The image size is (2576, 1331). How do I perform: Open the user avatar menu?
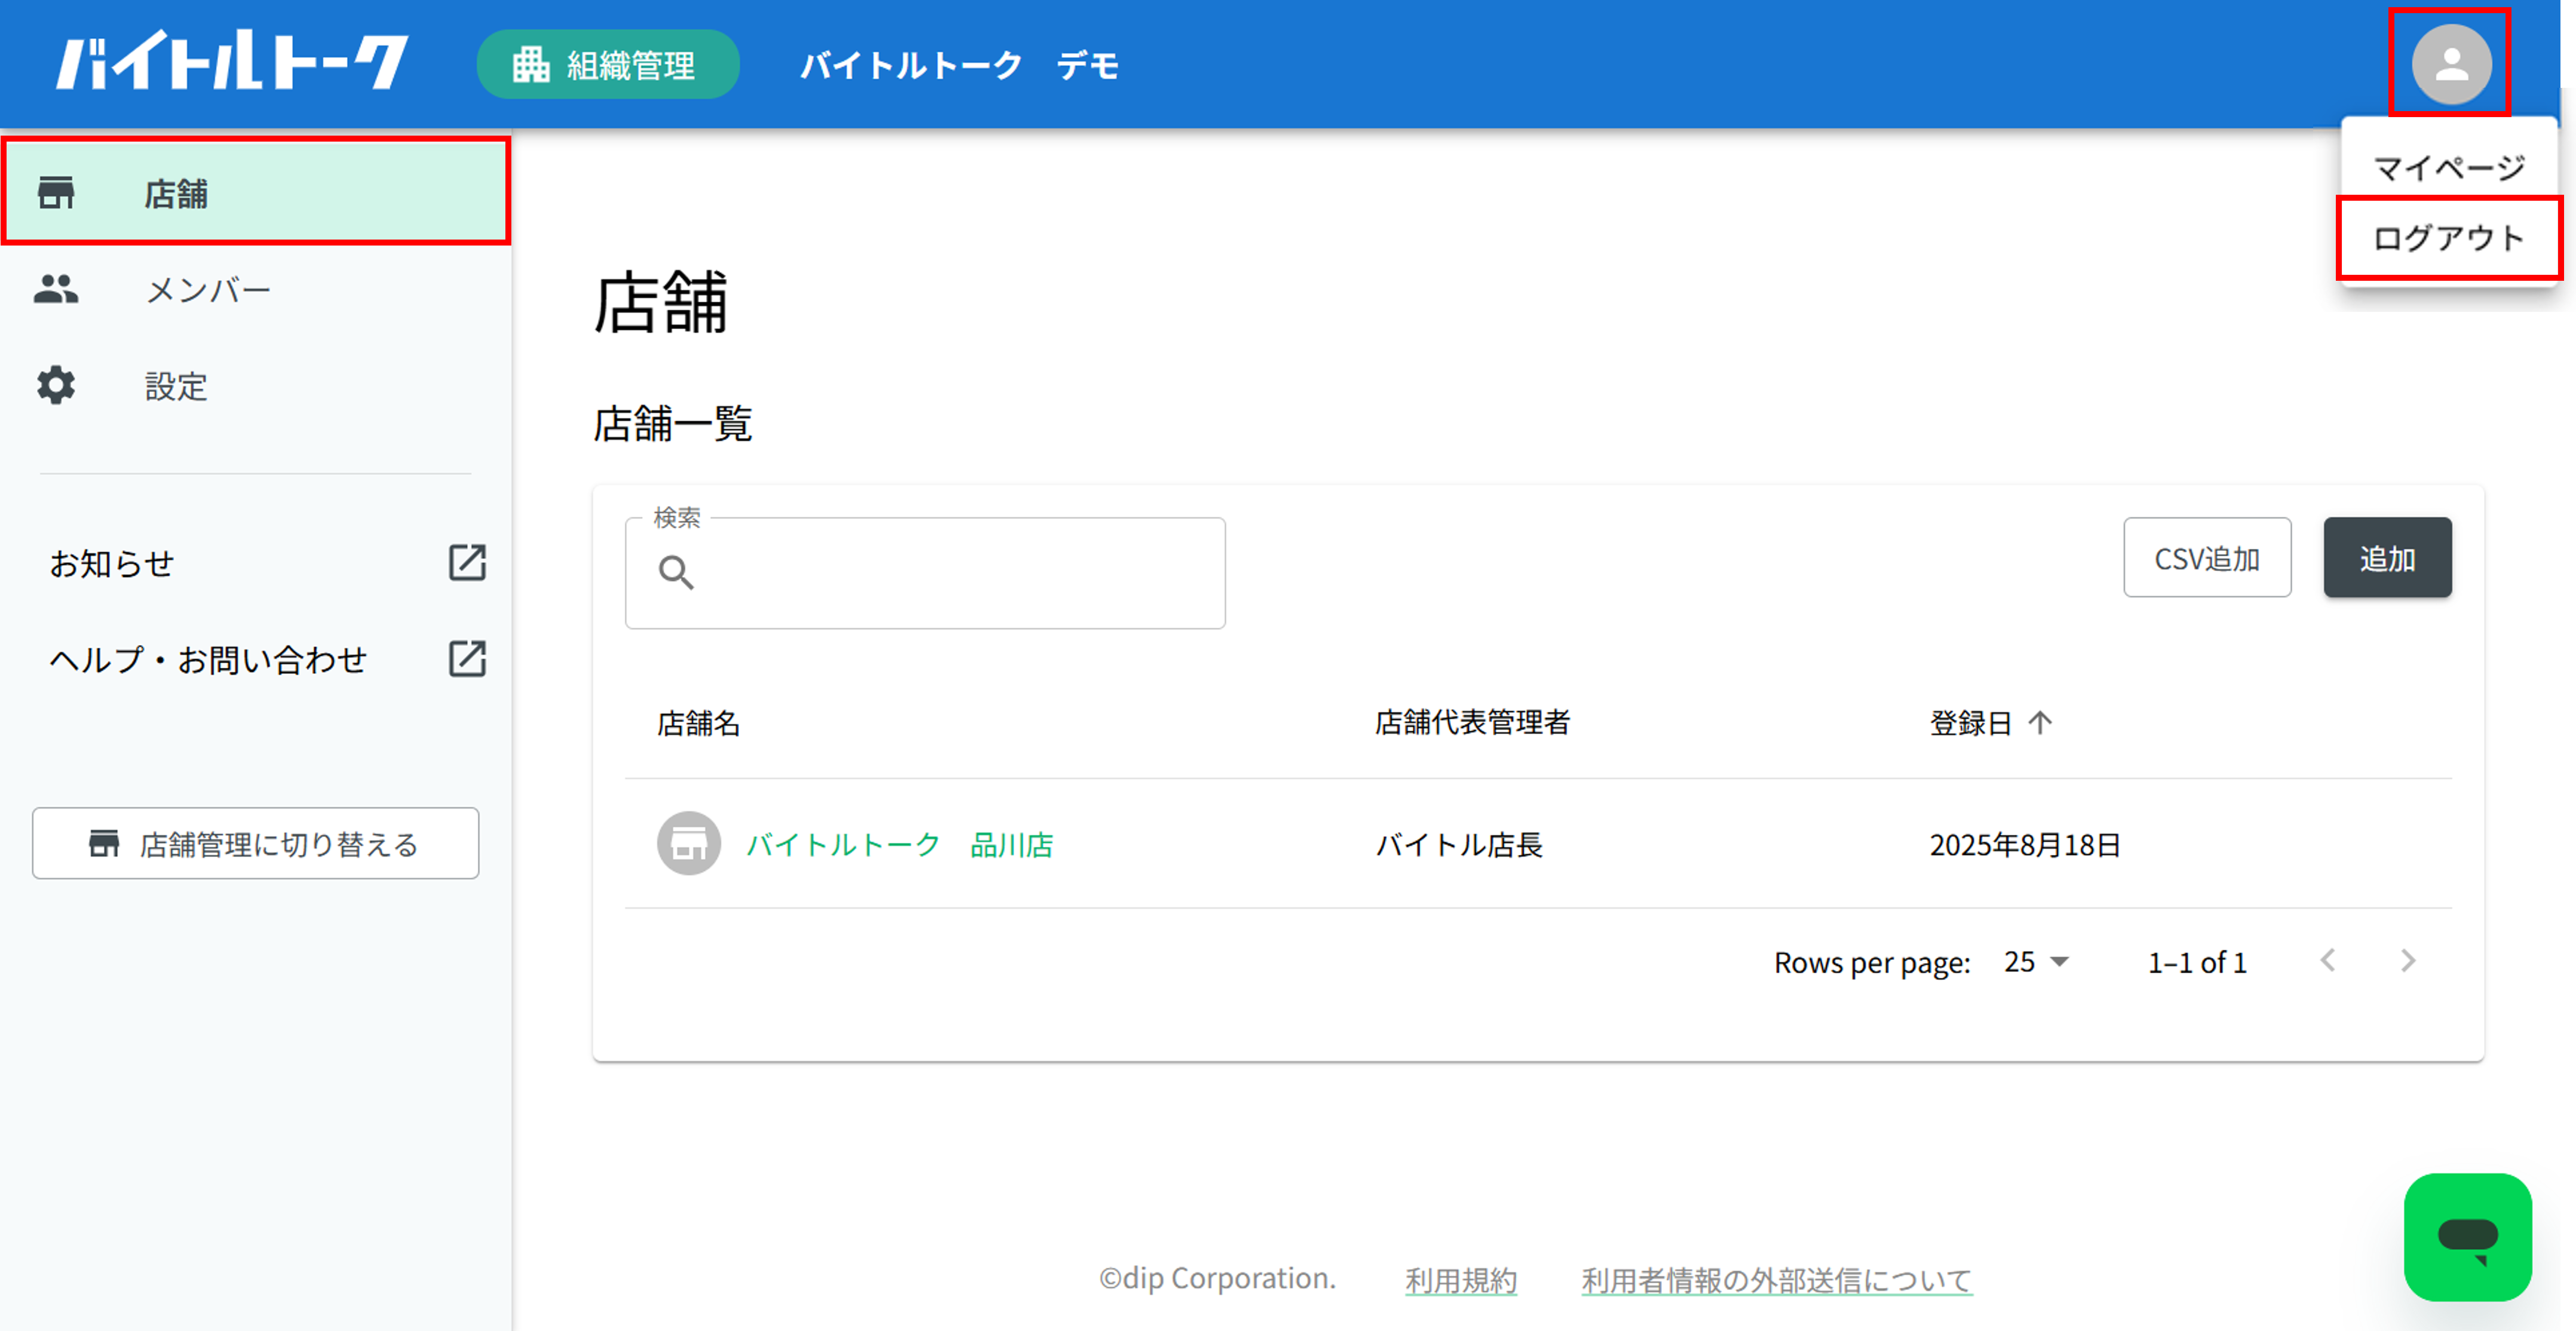click(x=2450, y=64)
